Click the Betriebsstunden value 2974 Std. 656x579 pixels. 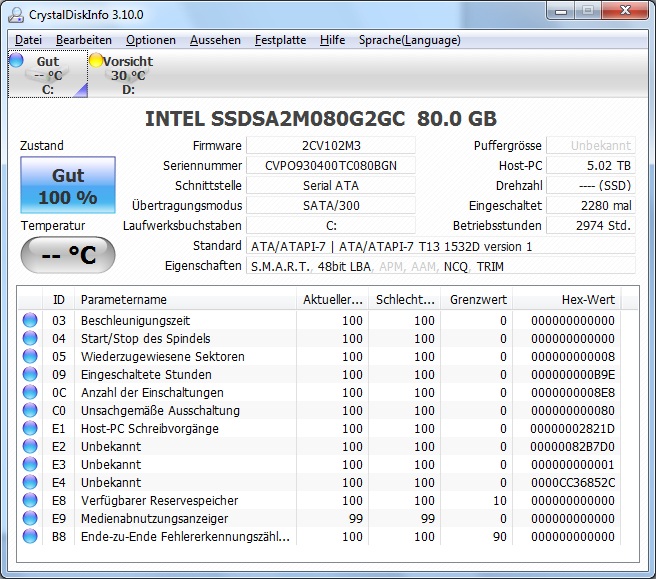click(591, 226)
